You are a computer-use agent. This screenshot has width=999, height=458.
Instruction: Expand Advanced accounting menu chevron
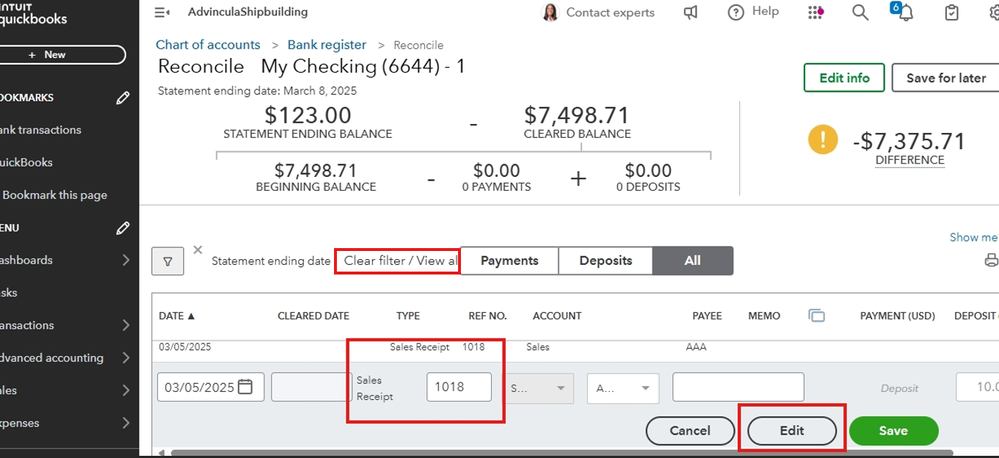(x=126, y=358)
